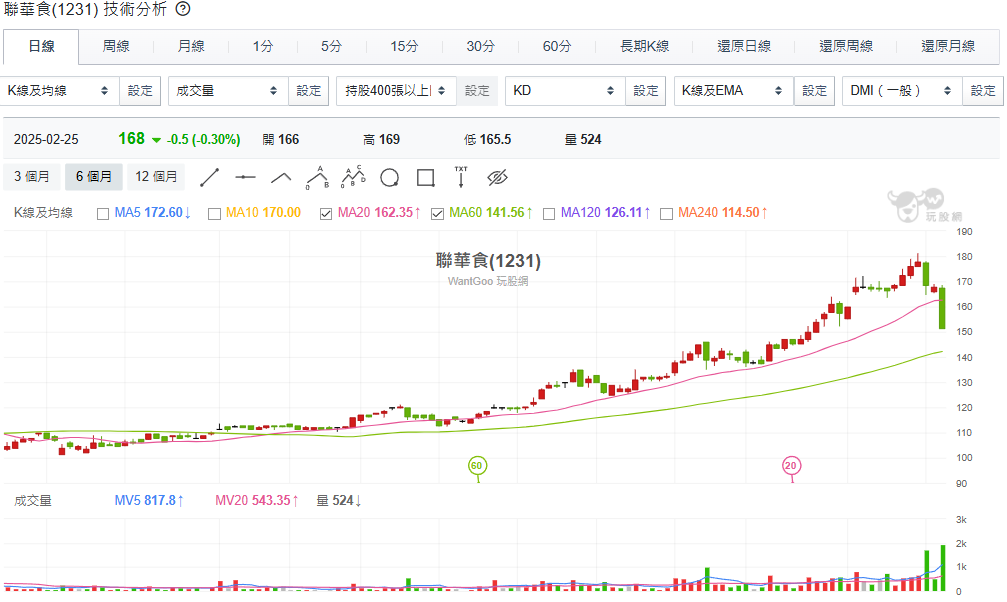Switch to the 還原日線 tab
The height and width of the screenshot is (602, 1007).
coord(744,46)
